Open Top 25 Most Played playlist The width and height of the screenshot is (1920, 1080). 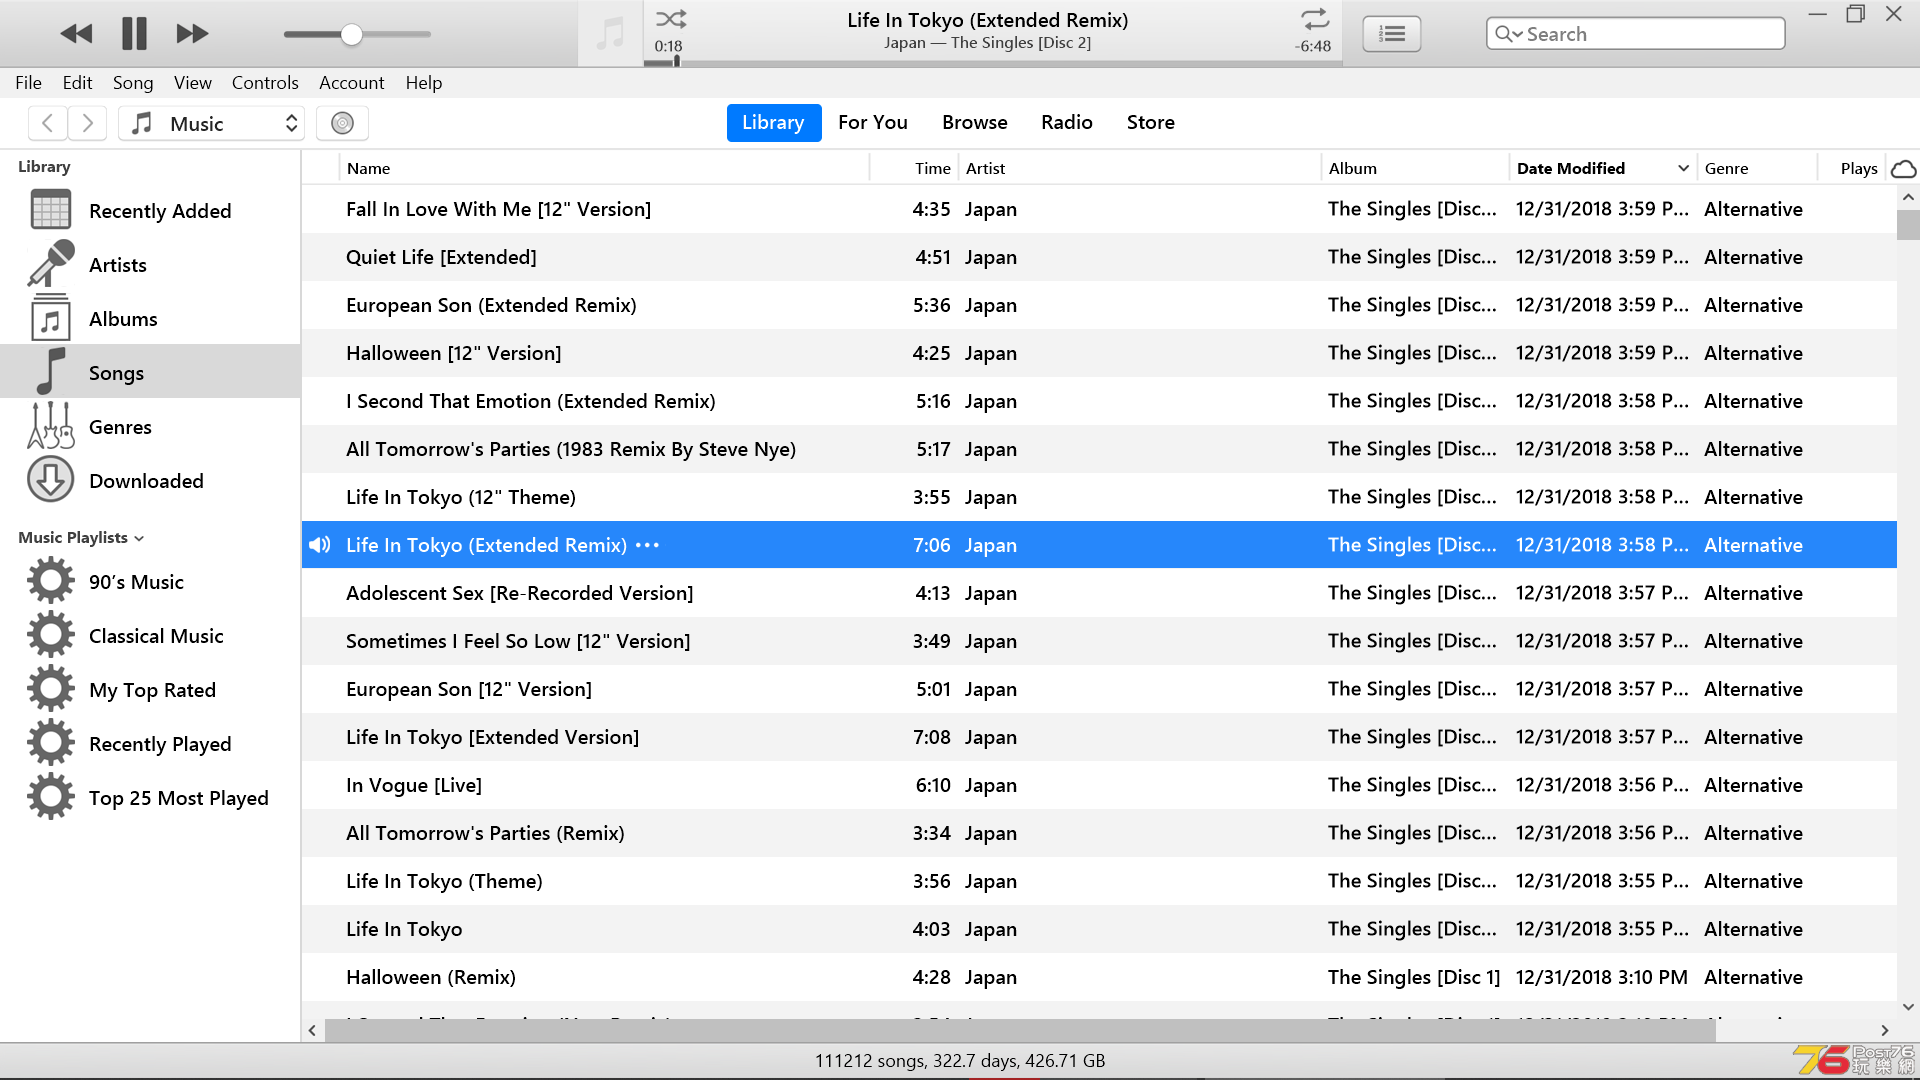(x=150, y=798)
